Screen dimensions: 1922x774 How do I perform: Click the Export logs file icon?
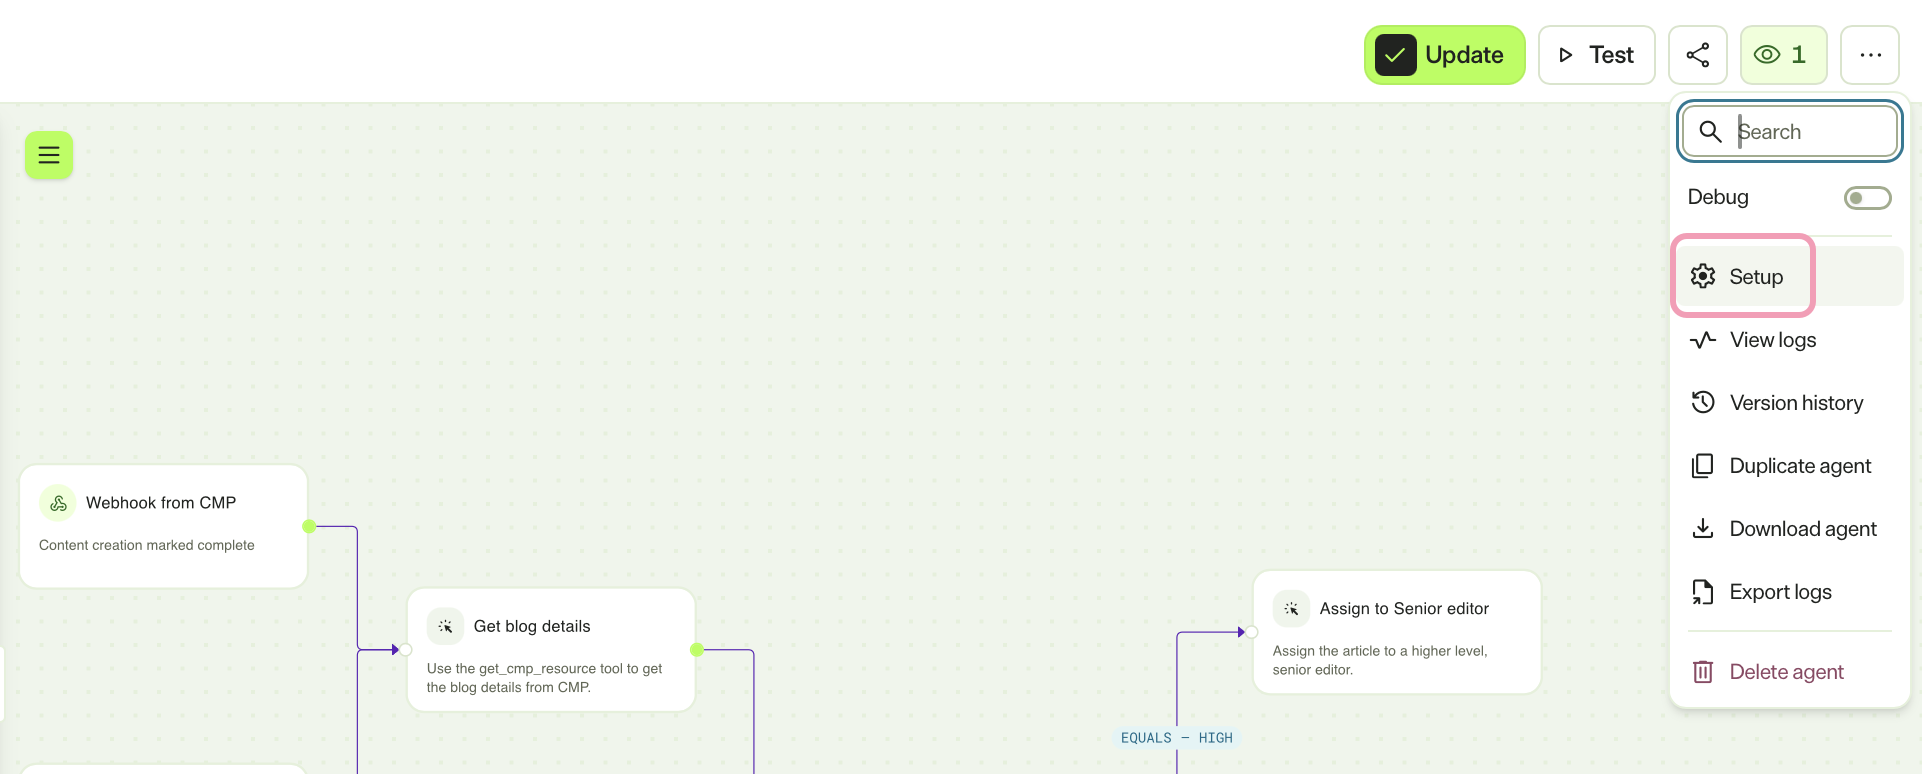(x=1702, y=592)
